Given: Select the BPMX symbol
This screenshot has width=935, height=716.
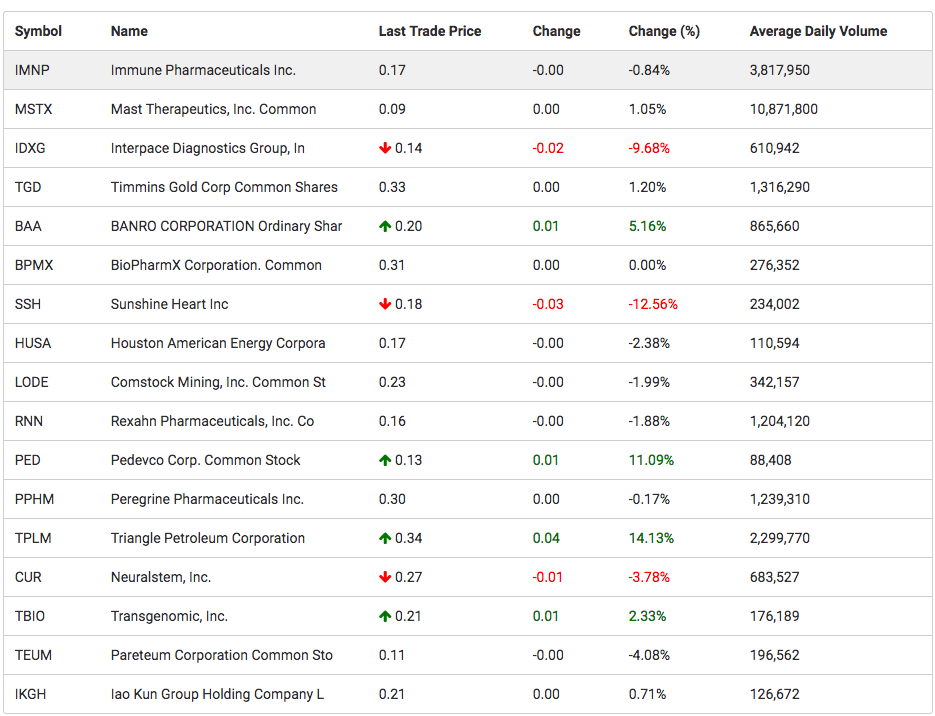Looking at the screenshot, I should coord(34,265).
